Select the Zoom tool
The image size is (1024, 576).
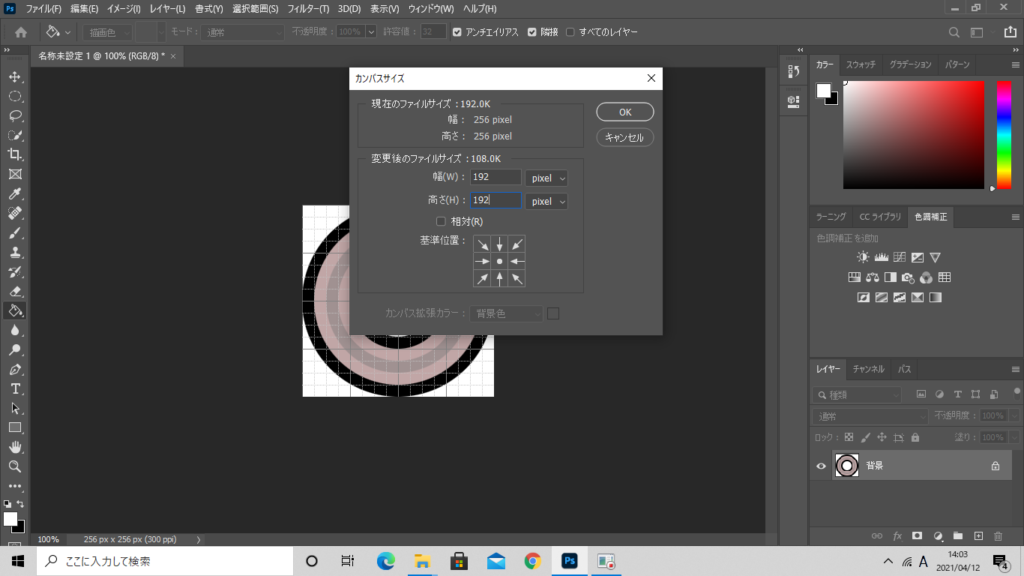15,467
